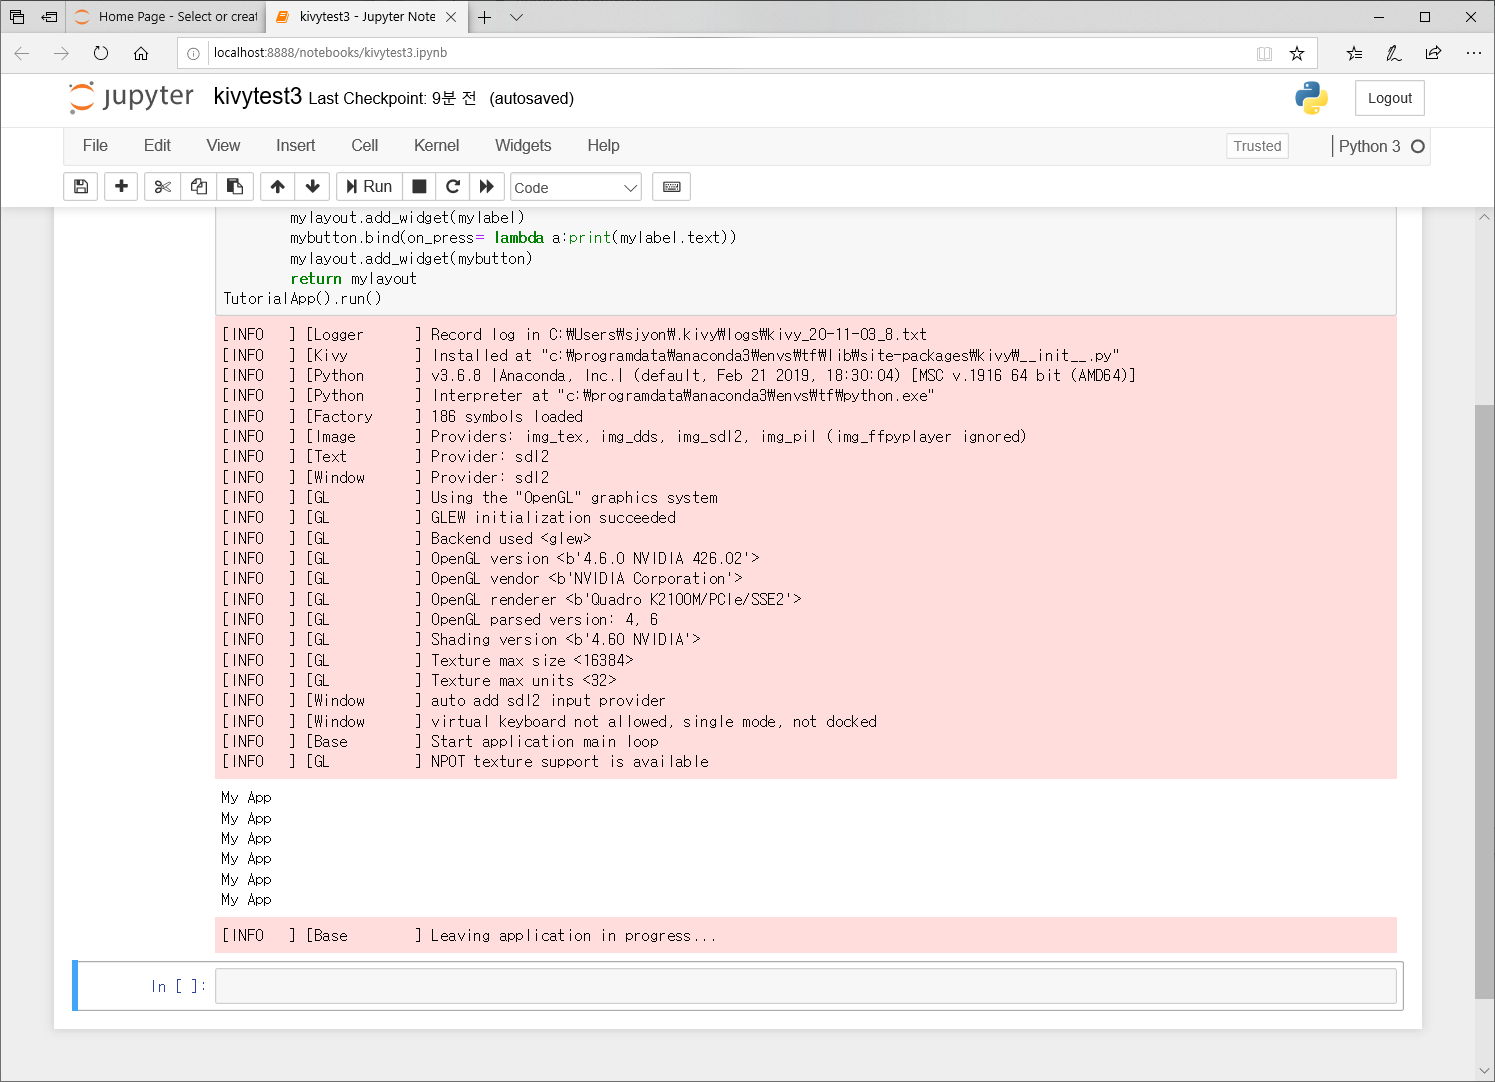The image size is (1495, 1082).
Task: Add notes with pen icon
Action: coord(1394,53)
